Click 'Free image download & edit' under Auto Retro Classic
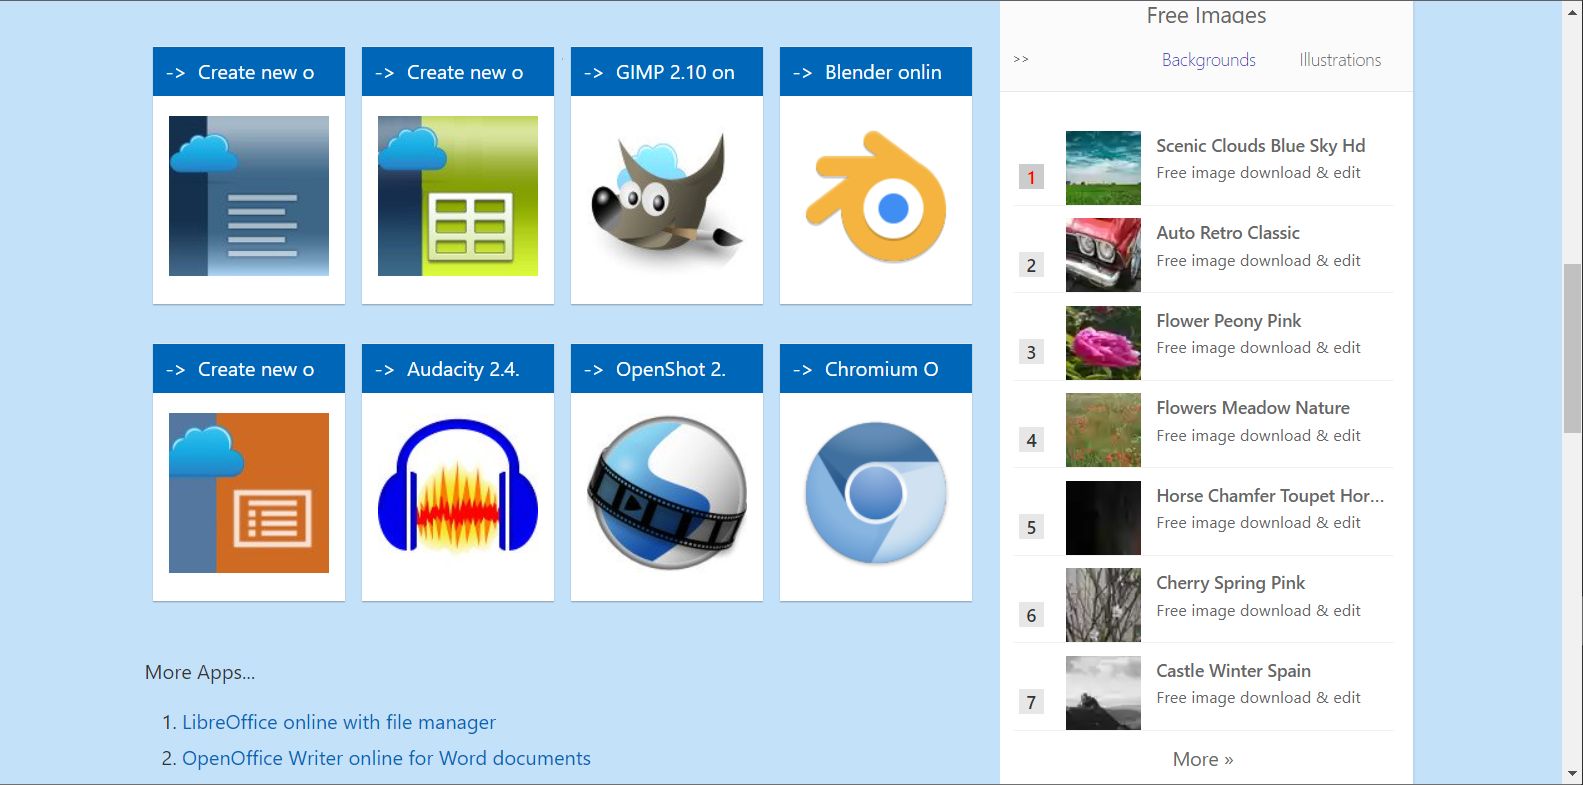 (x=1258, y=261)
